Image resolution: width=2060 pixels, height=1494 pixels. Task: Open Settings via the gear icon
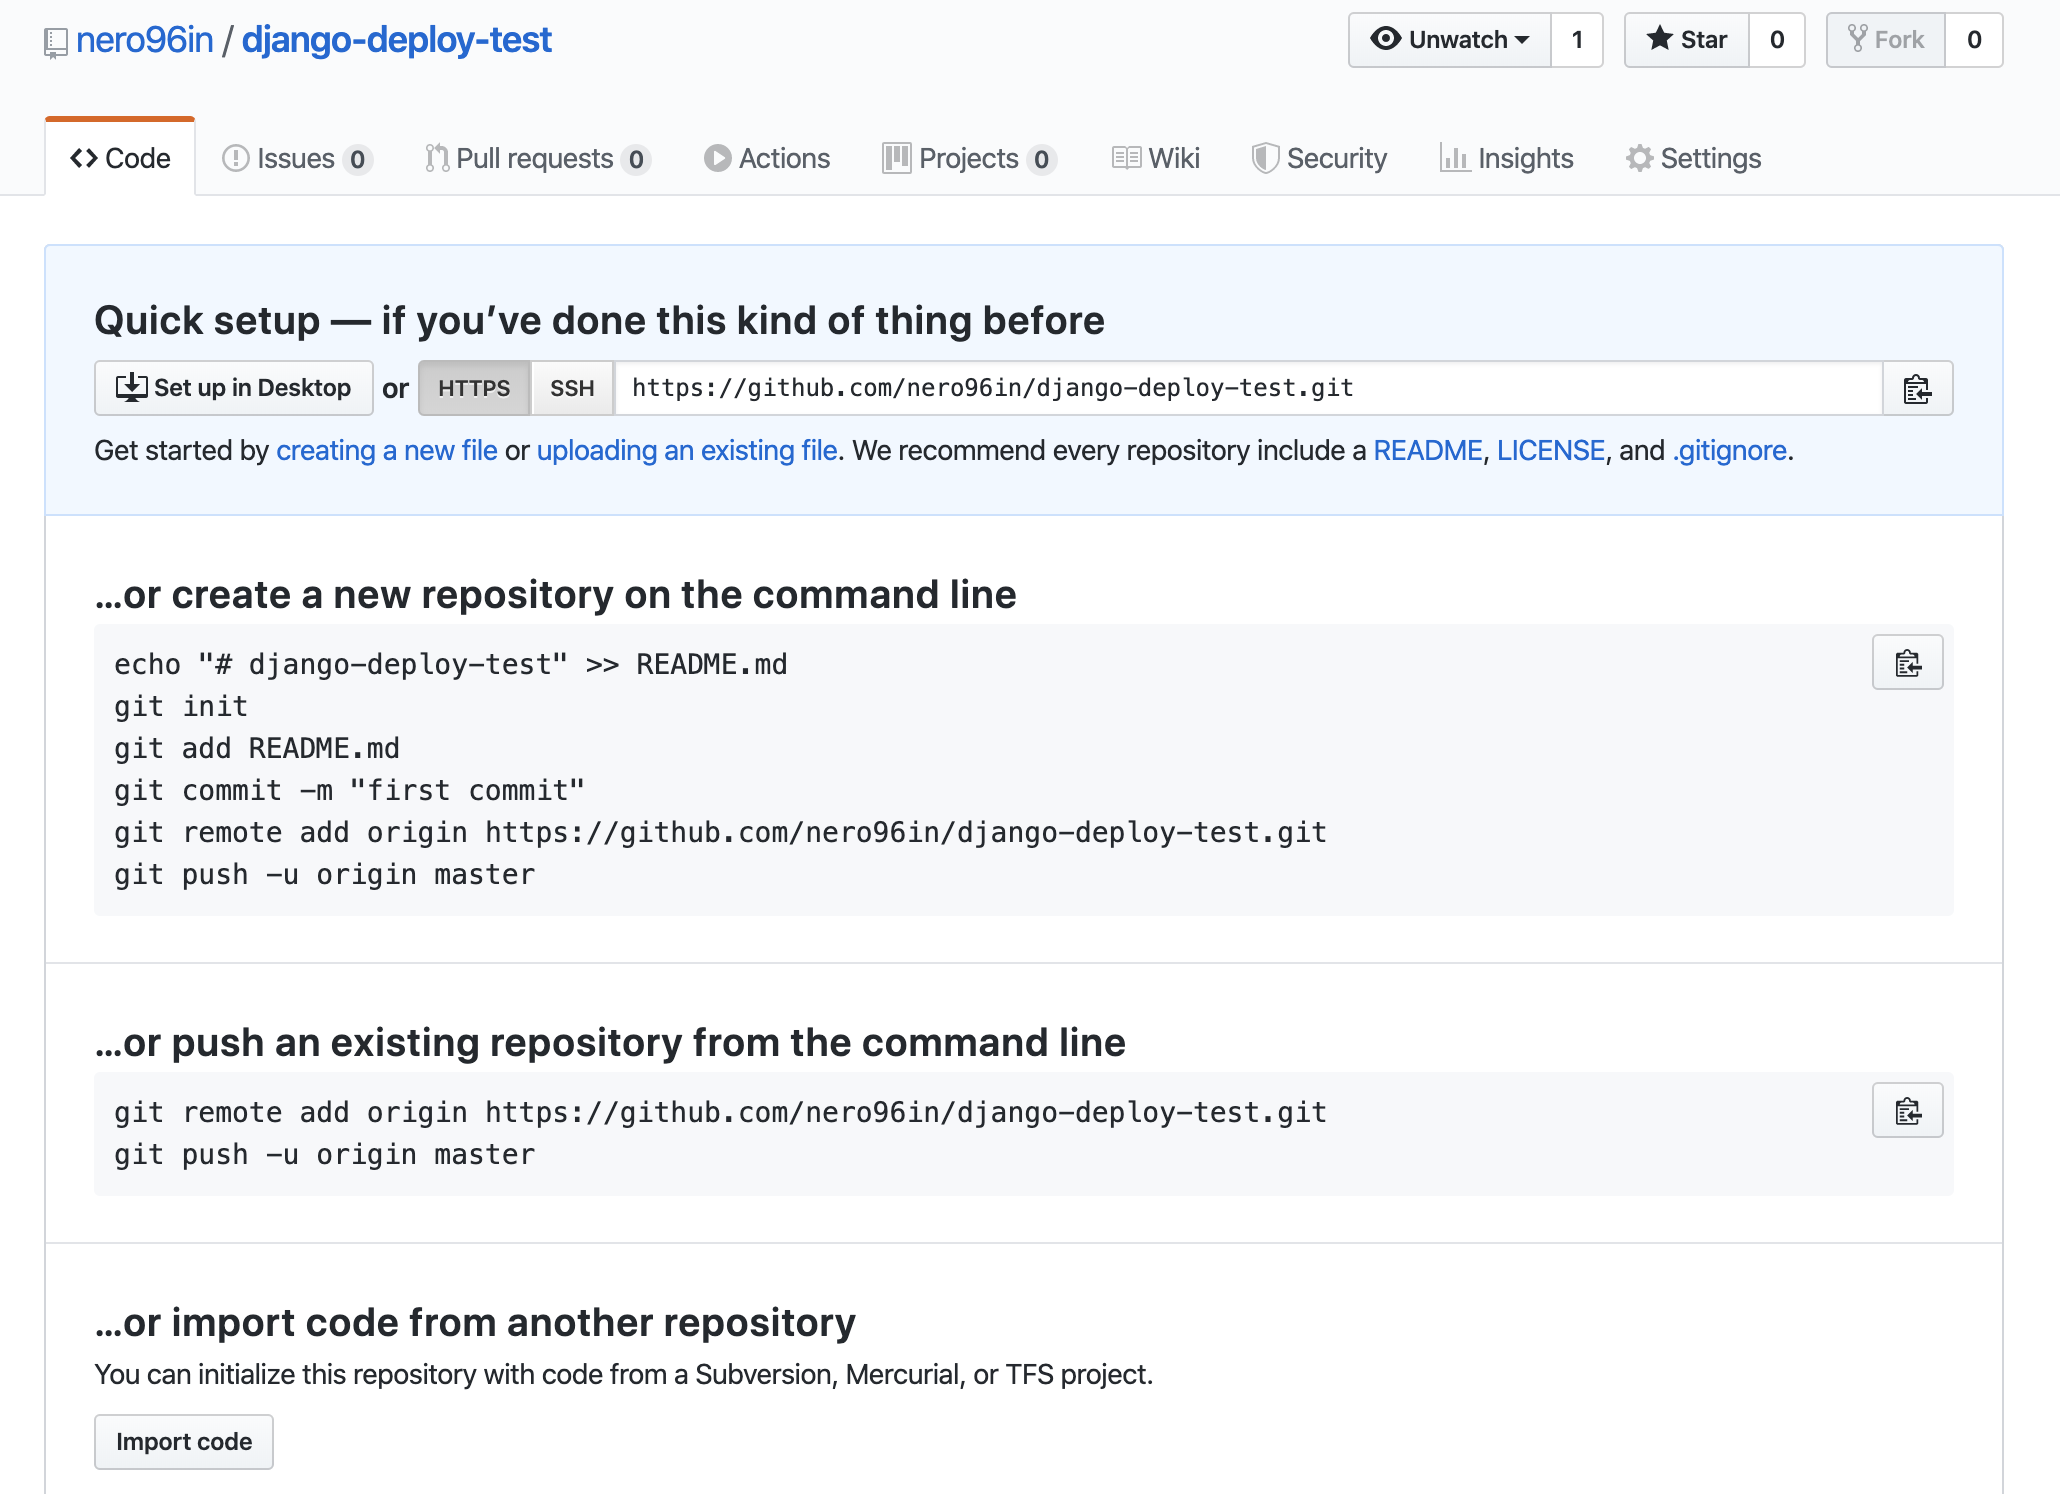(x=1639, y=159)
